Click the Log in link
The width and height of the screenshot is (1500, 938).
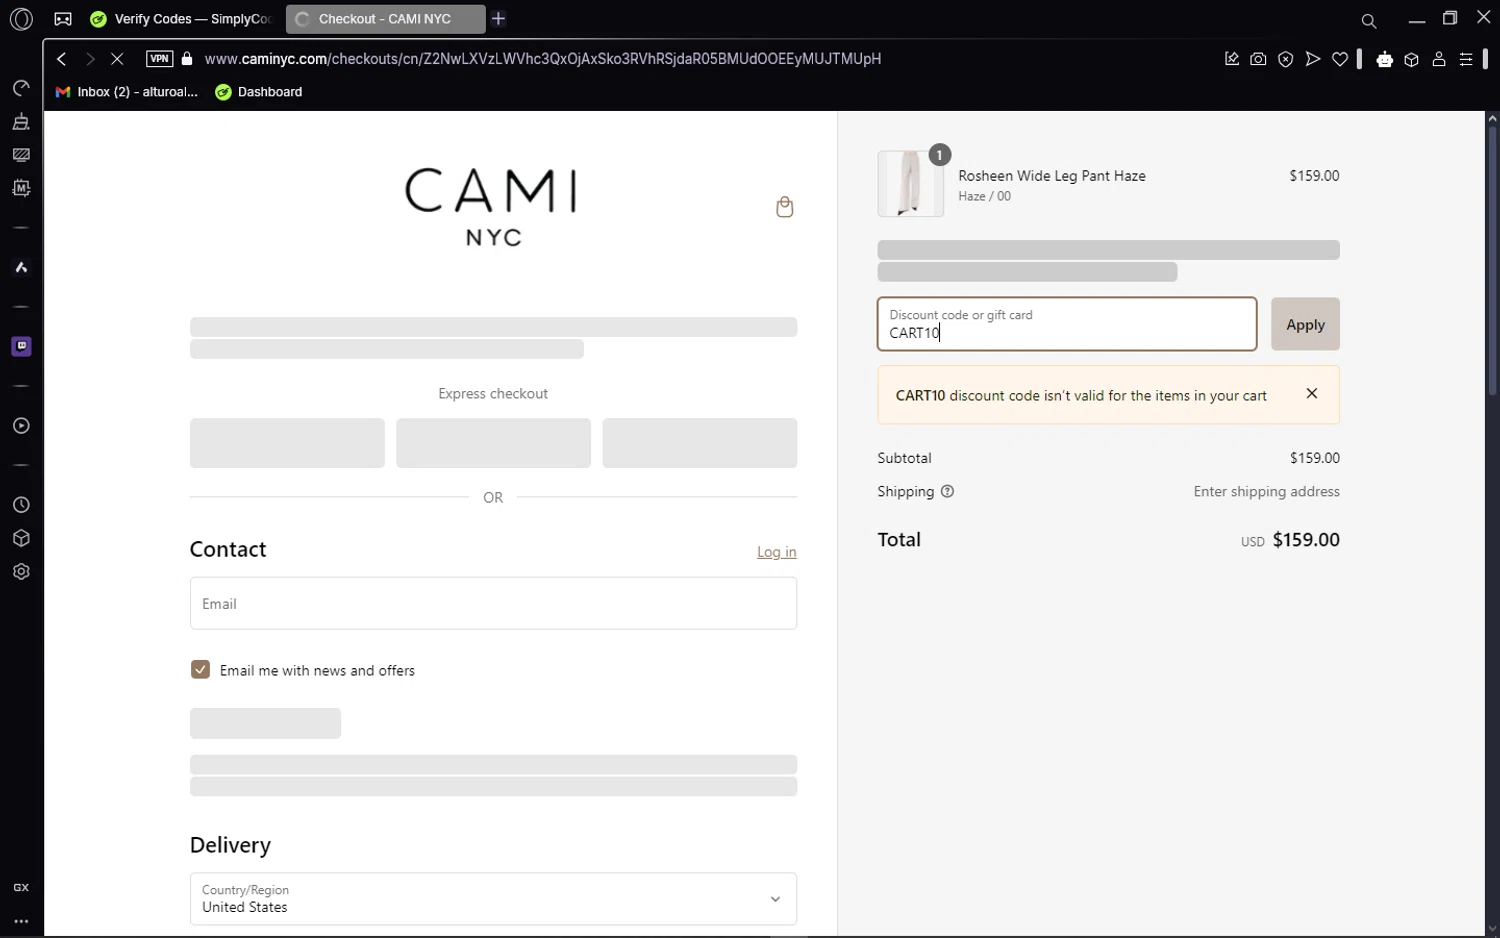pos(776,552)
